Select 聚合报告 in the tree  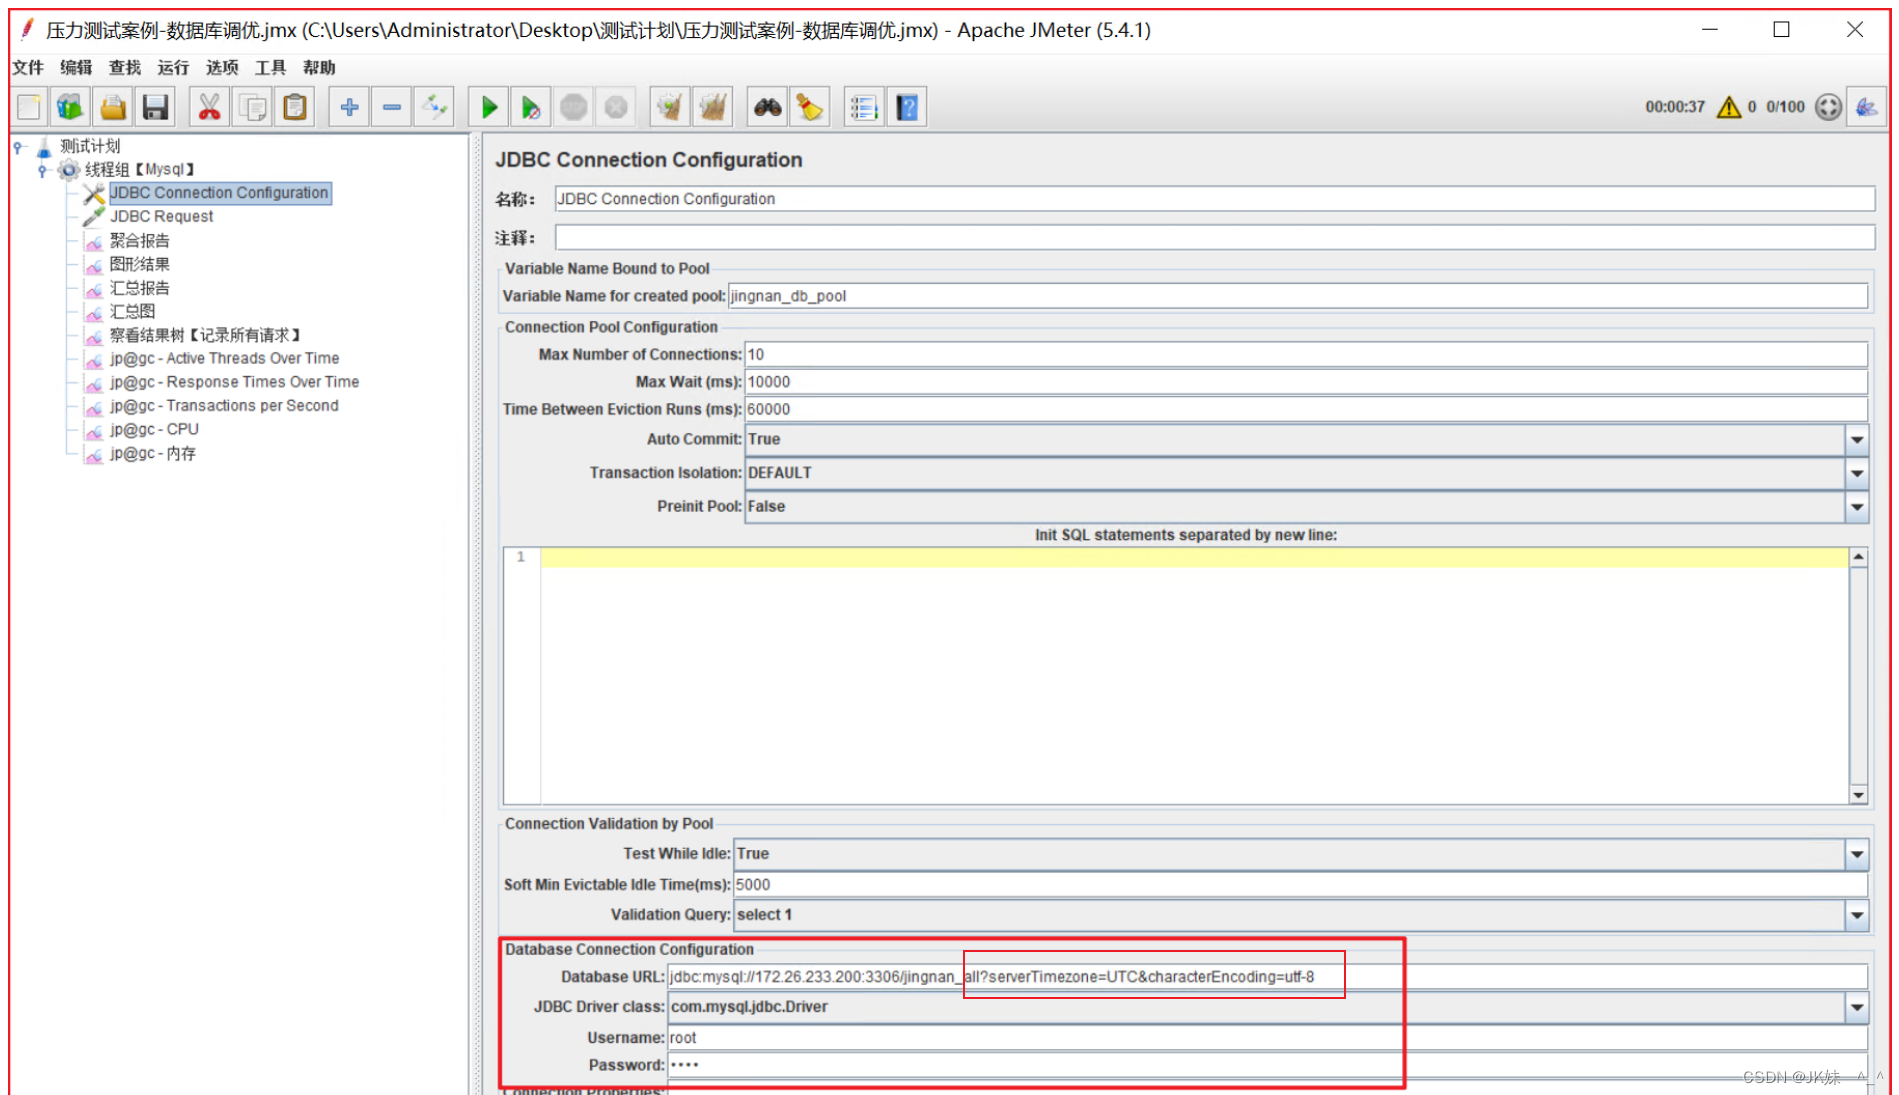[140, 241]
